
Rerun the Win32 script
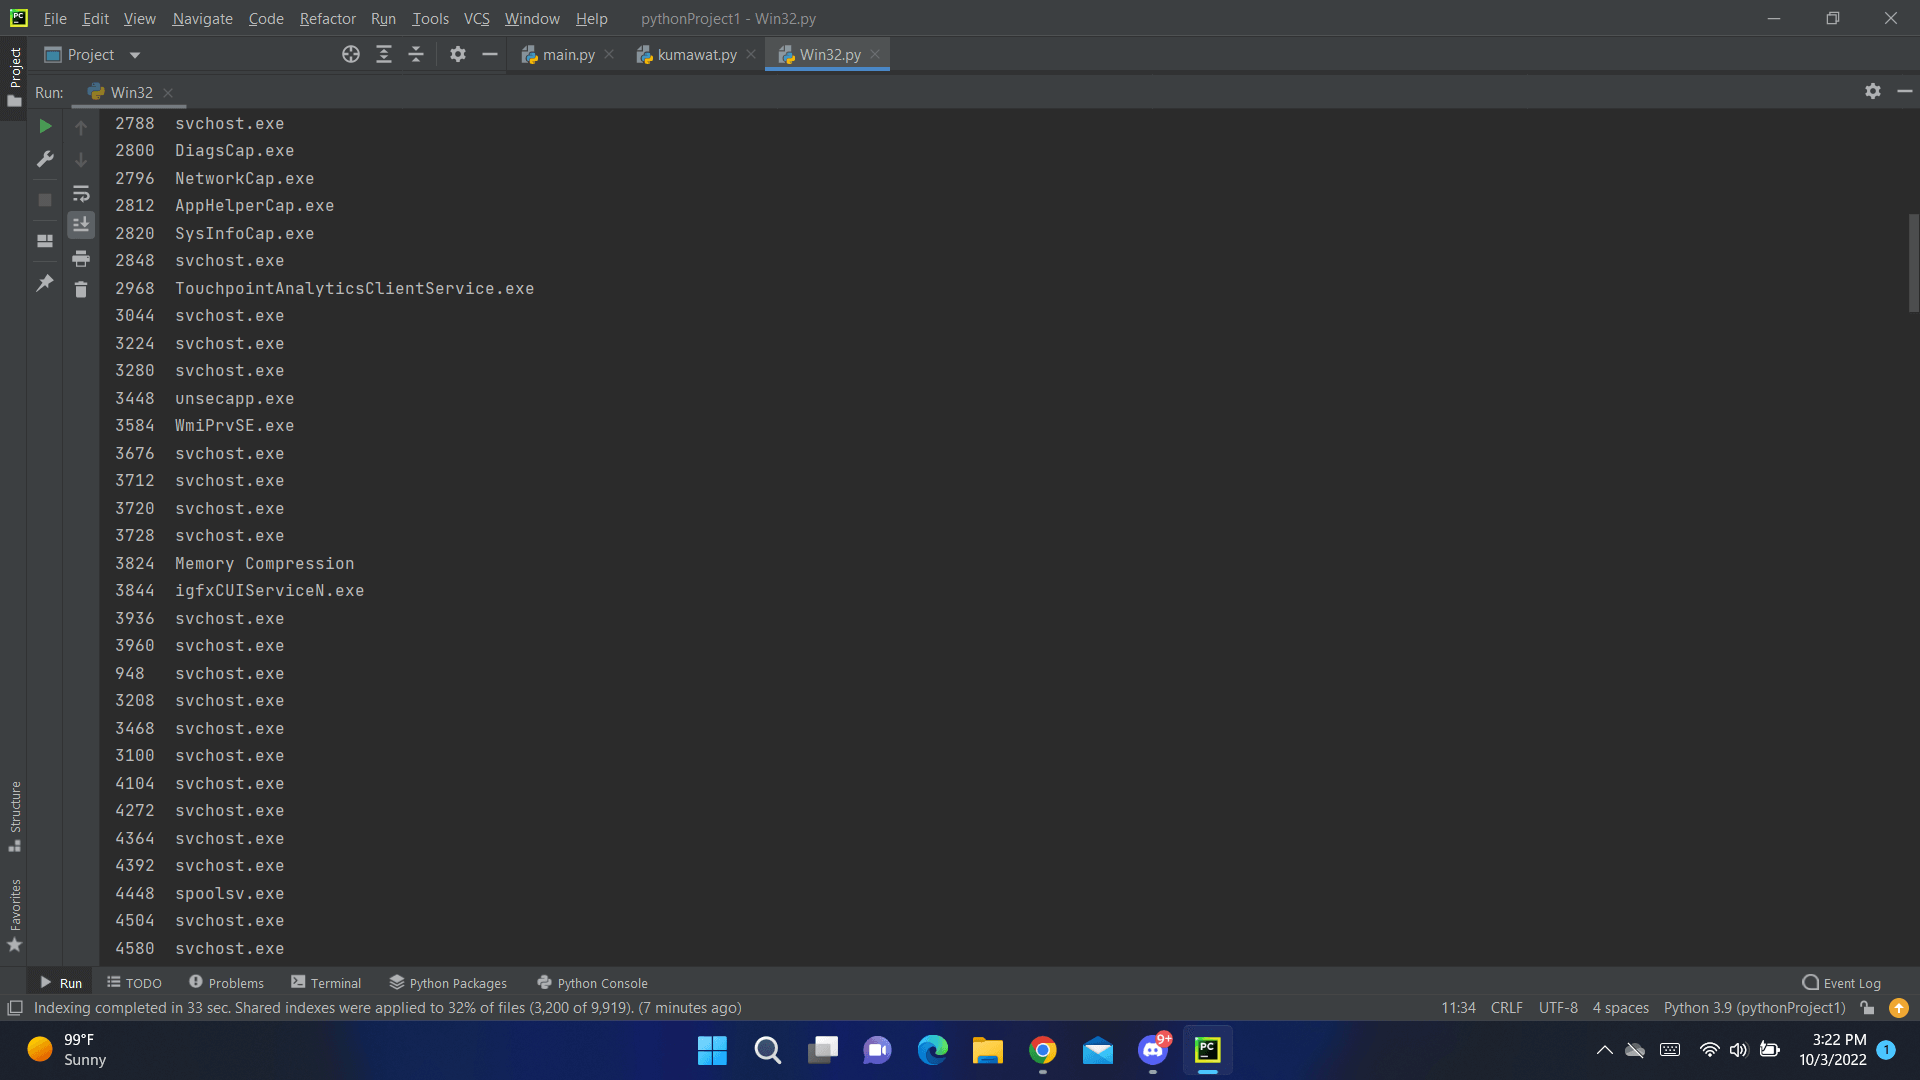click(x=44, y=127)
